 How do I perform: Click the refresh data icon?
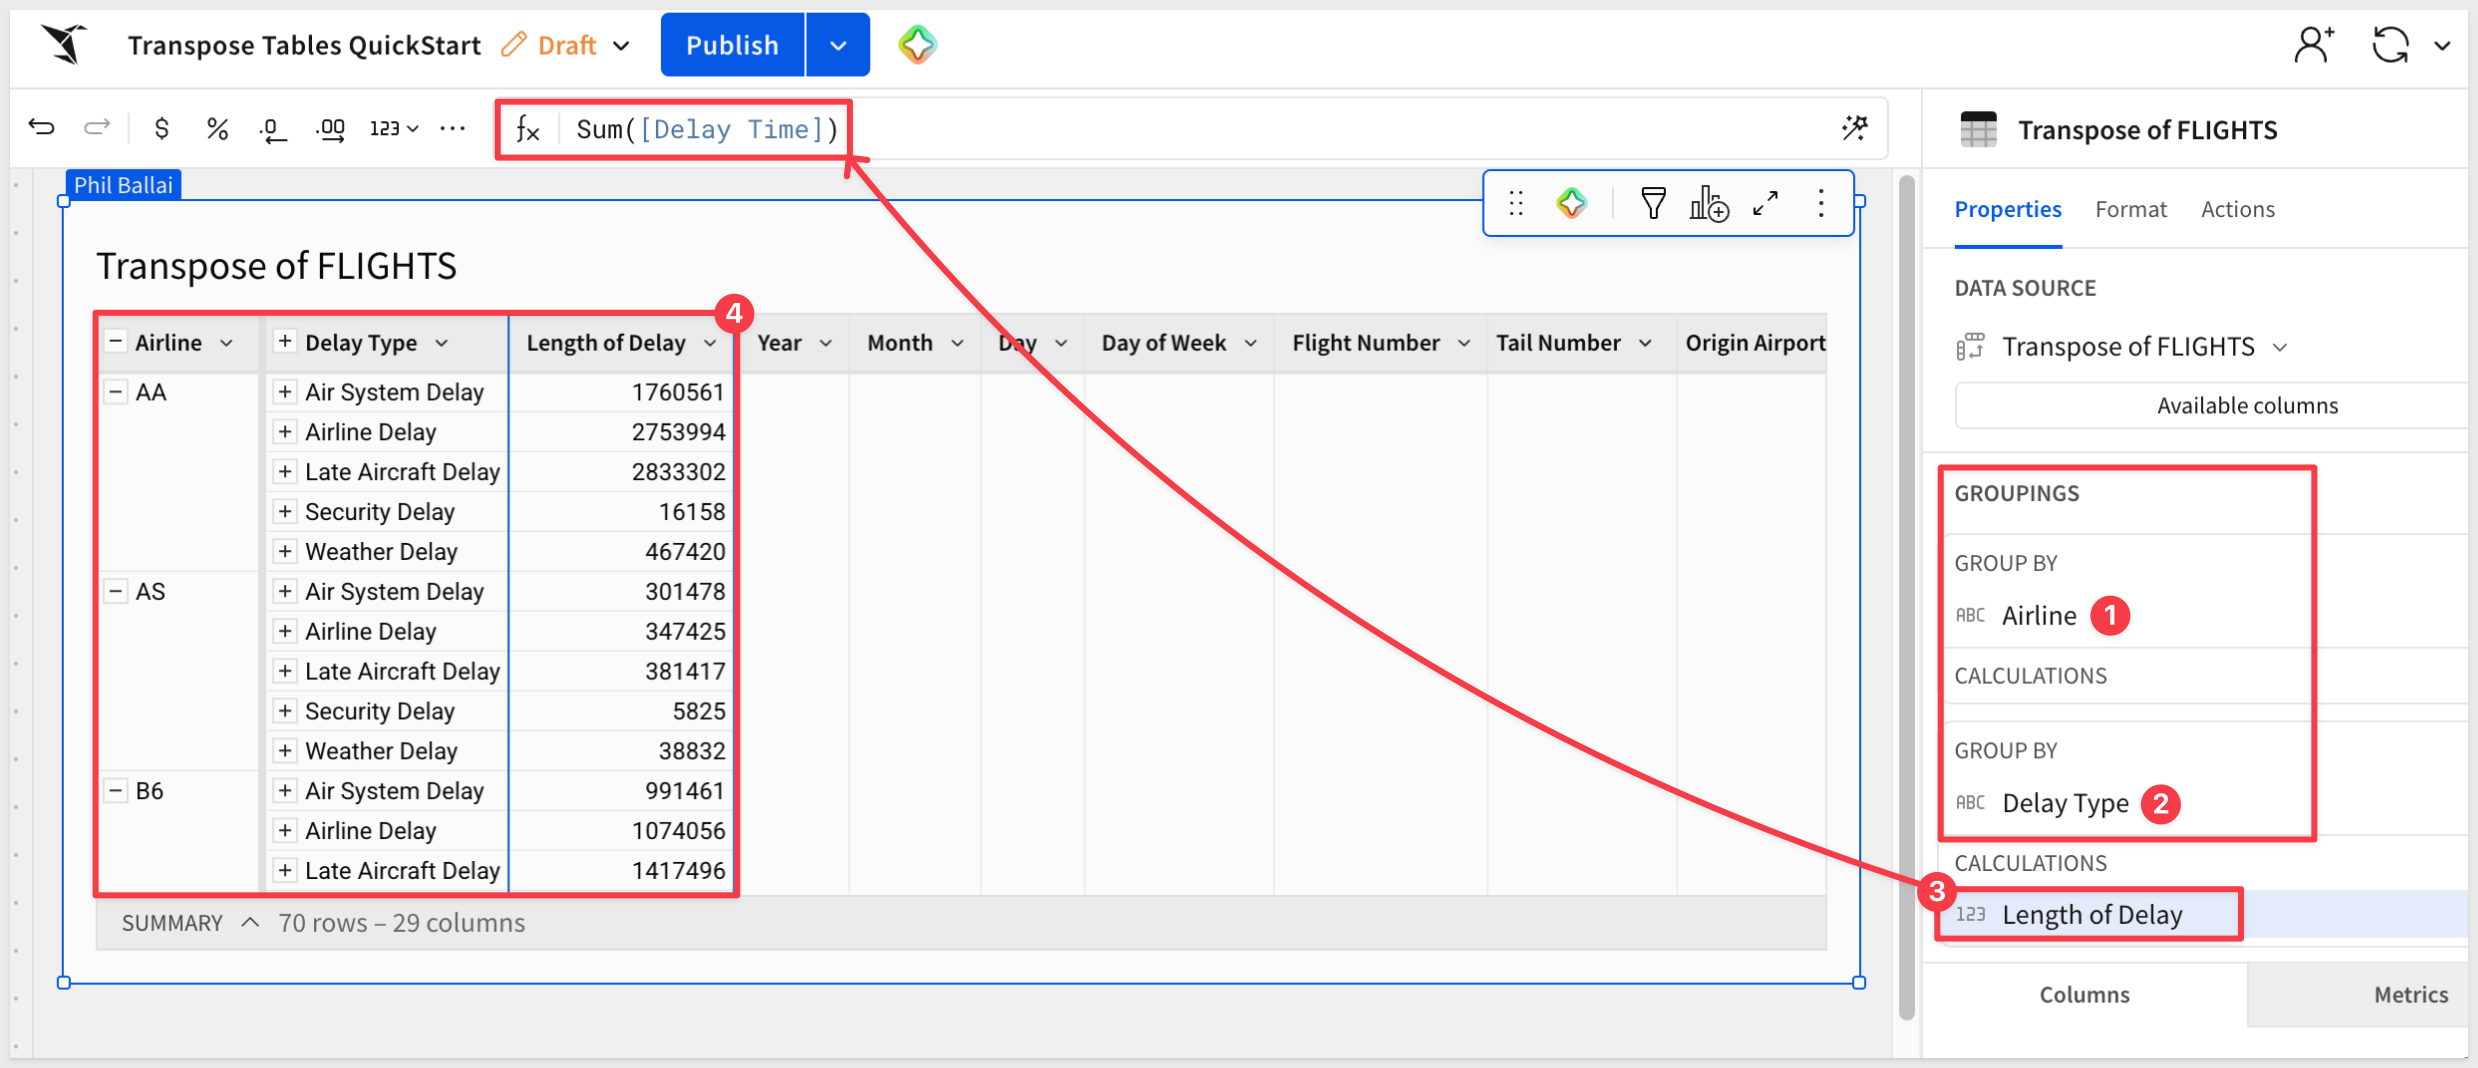pos(2390,45)
